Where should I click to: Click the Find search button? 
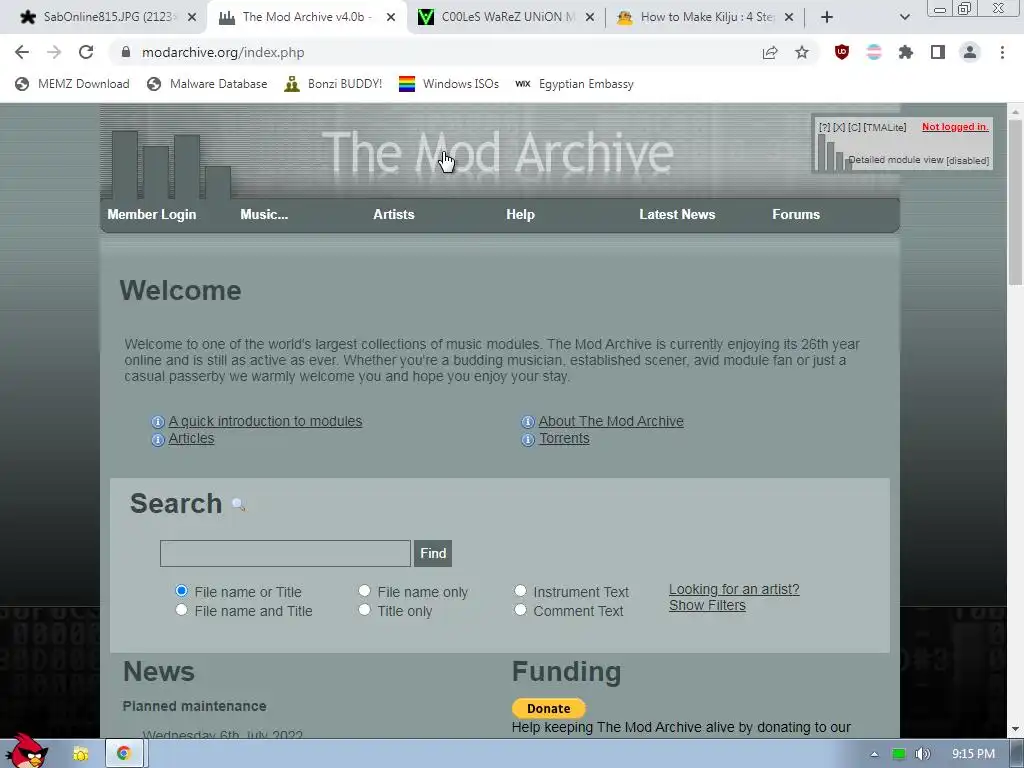pos(433,553)
